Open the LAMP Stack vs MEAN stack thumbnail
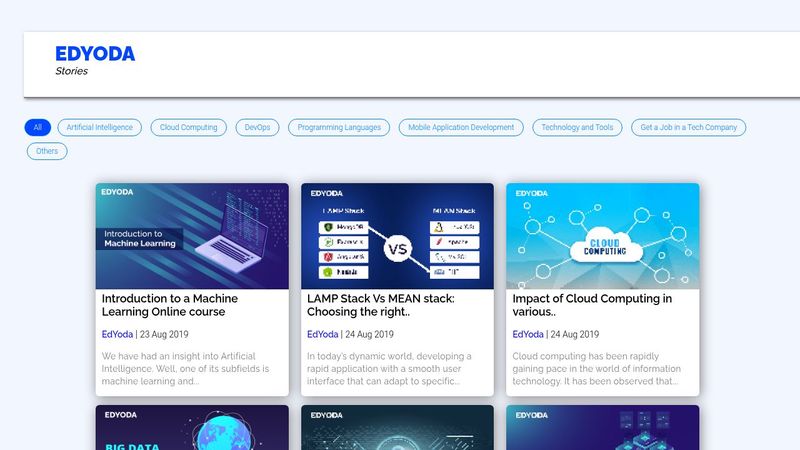 point(397,236)
